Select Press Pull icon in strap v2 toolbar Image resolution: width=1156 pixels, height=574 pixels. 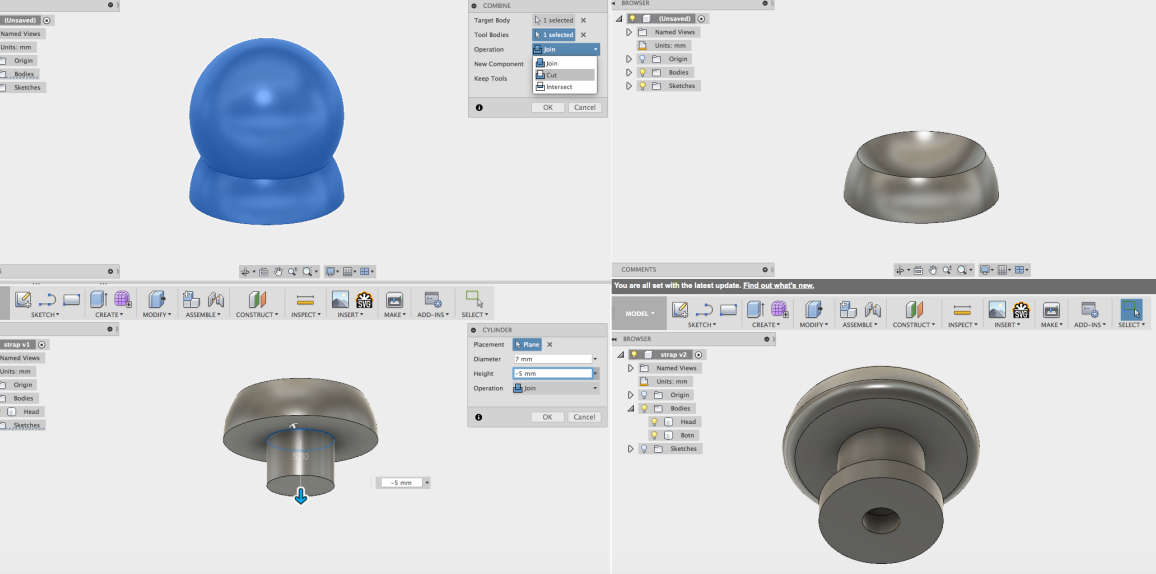(813, 309)
